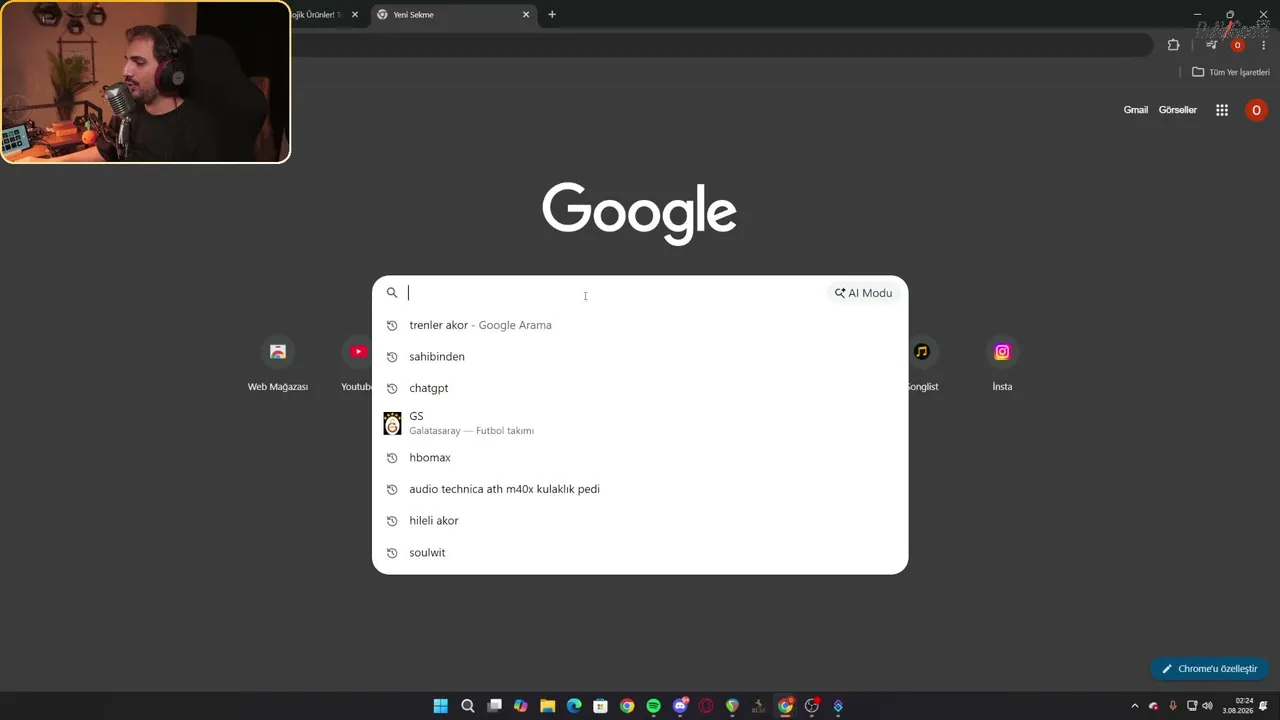Select 'audio technica ath m40x kulaklık pedi'

click(x=640, y=489)
